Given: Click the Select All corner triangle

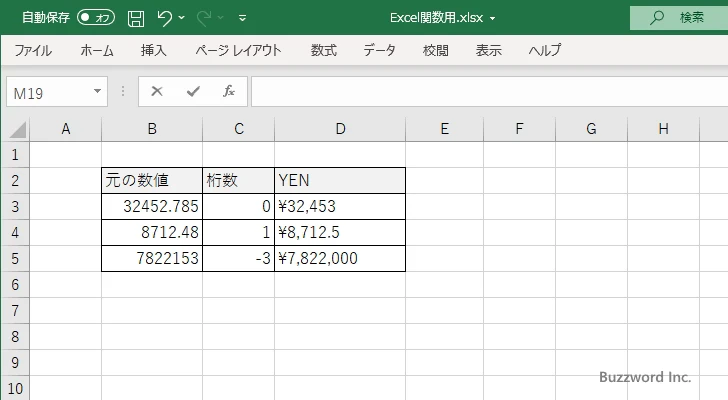Looking at the screenshot, I should tap(16, 128).
